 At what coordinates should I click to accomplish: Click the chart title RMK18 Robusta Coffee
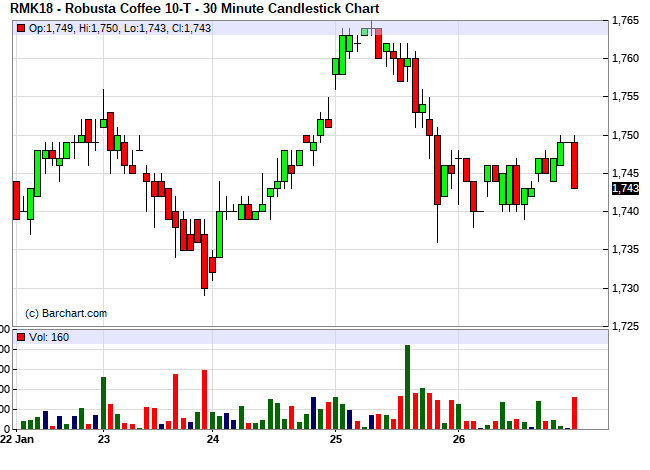[194, 8]
